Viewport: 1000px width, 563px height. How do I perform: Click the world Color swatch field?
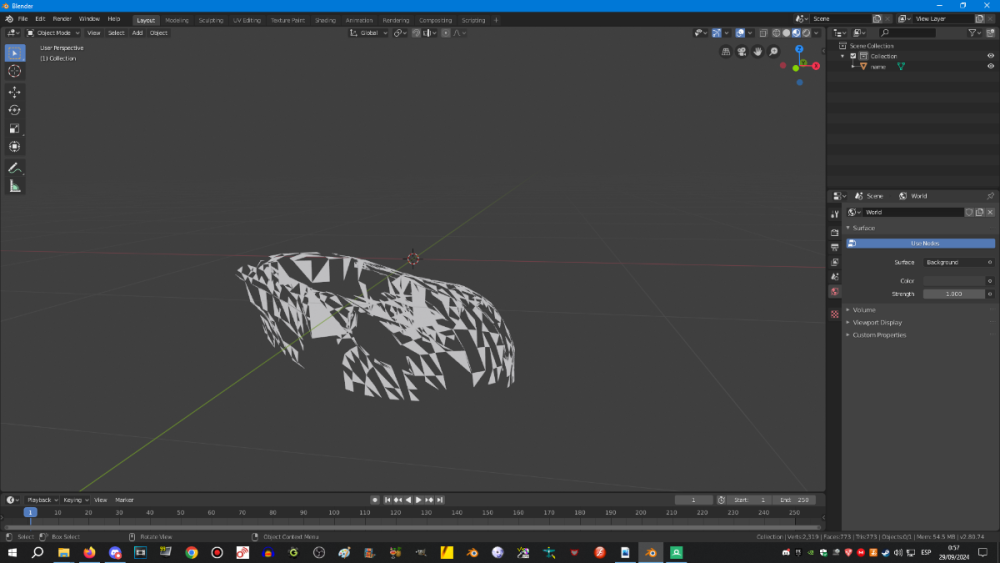(953, 281)
